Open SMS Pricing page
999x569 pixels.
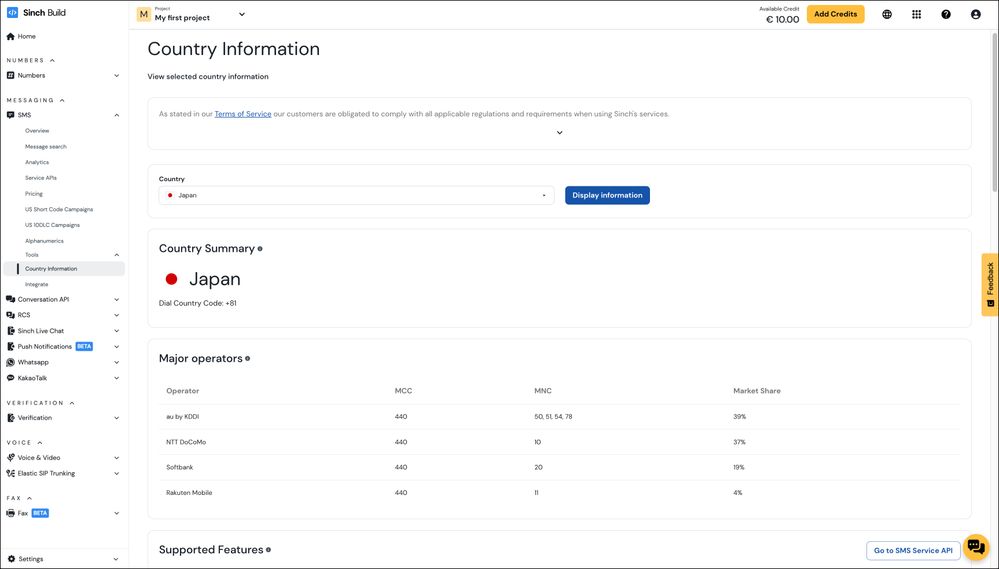34,194
